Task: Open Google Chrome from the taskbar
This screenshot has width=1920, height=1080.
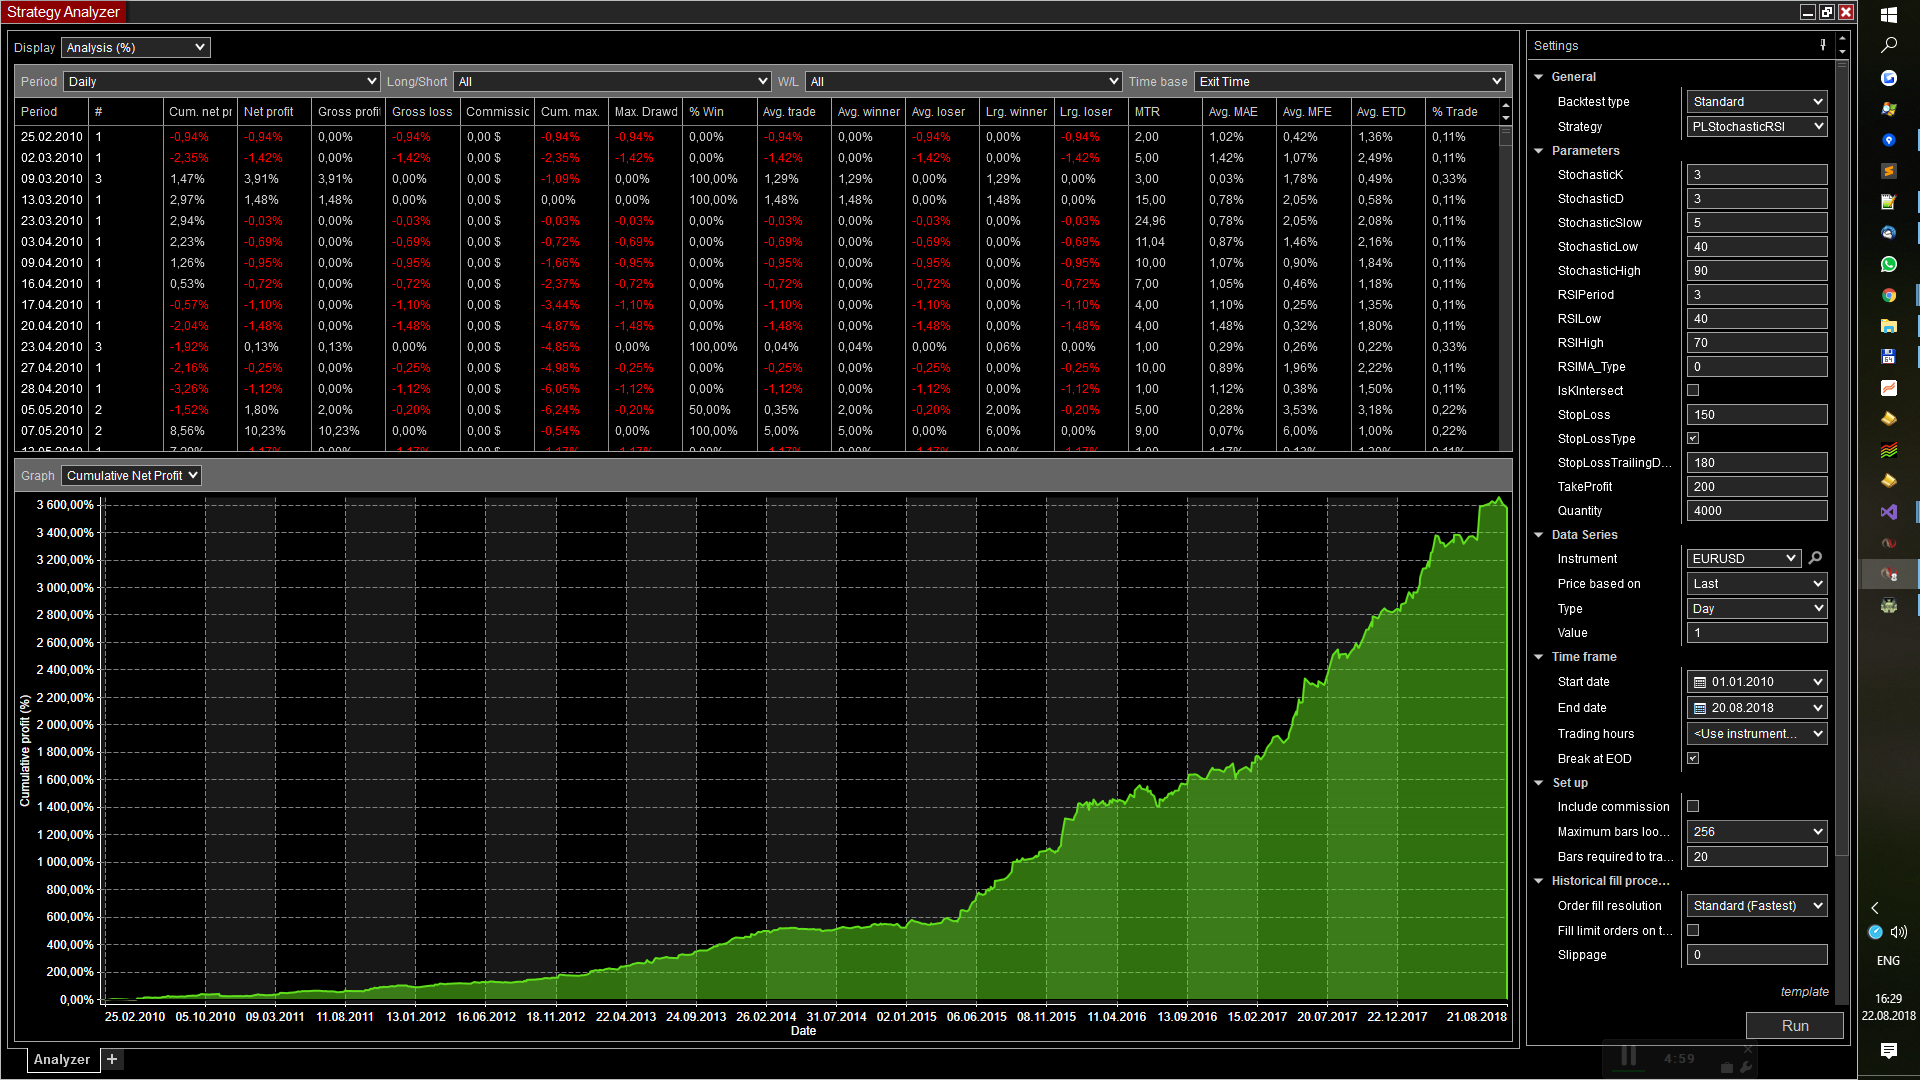Action: (x=1888, y=295)
